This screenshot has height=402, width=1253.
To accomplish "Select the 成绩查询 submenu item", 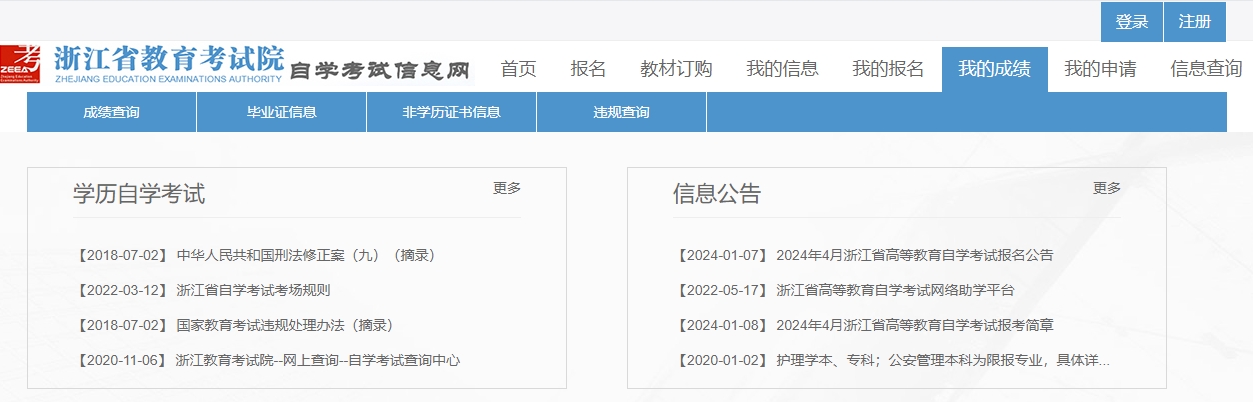I will coord(111,112).
